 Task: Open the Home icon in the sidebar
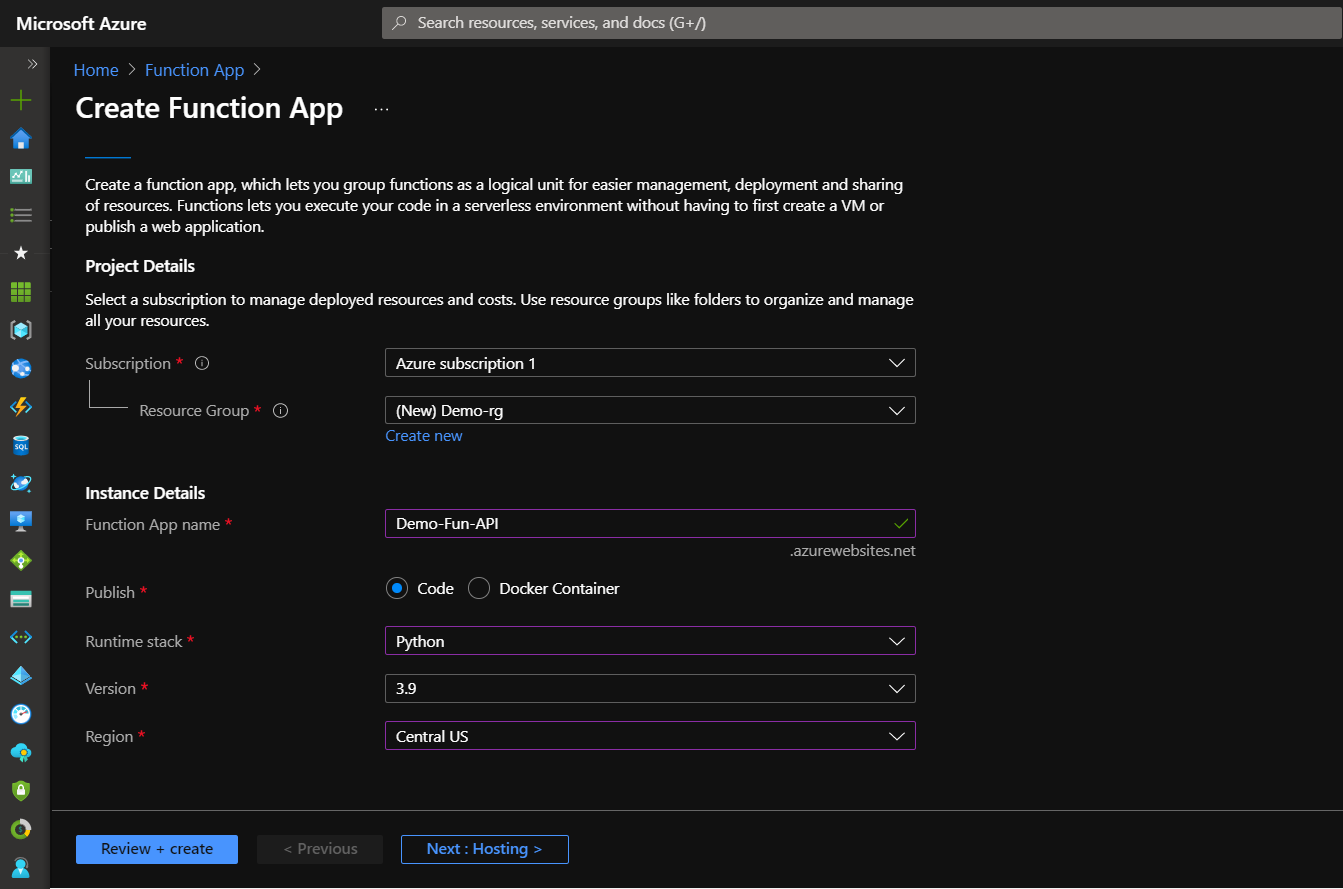point(21,138)
